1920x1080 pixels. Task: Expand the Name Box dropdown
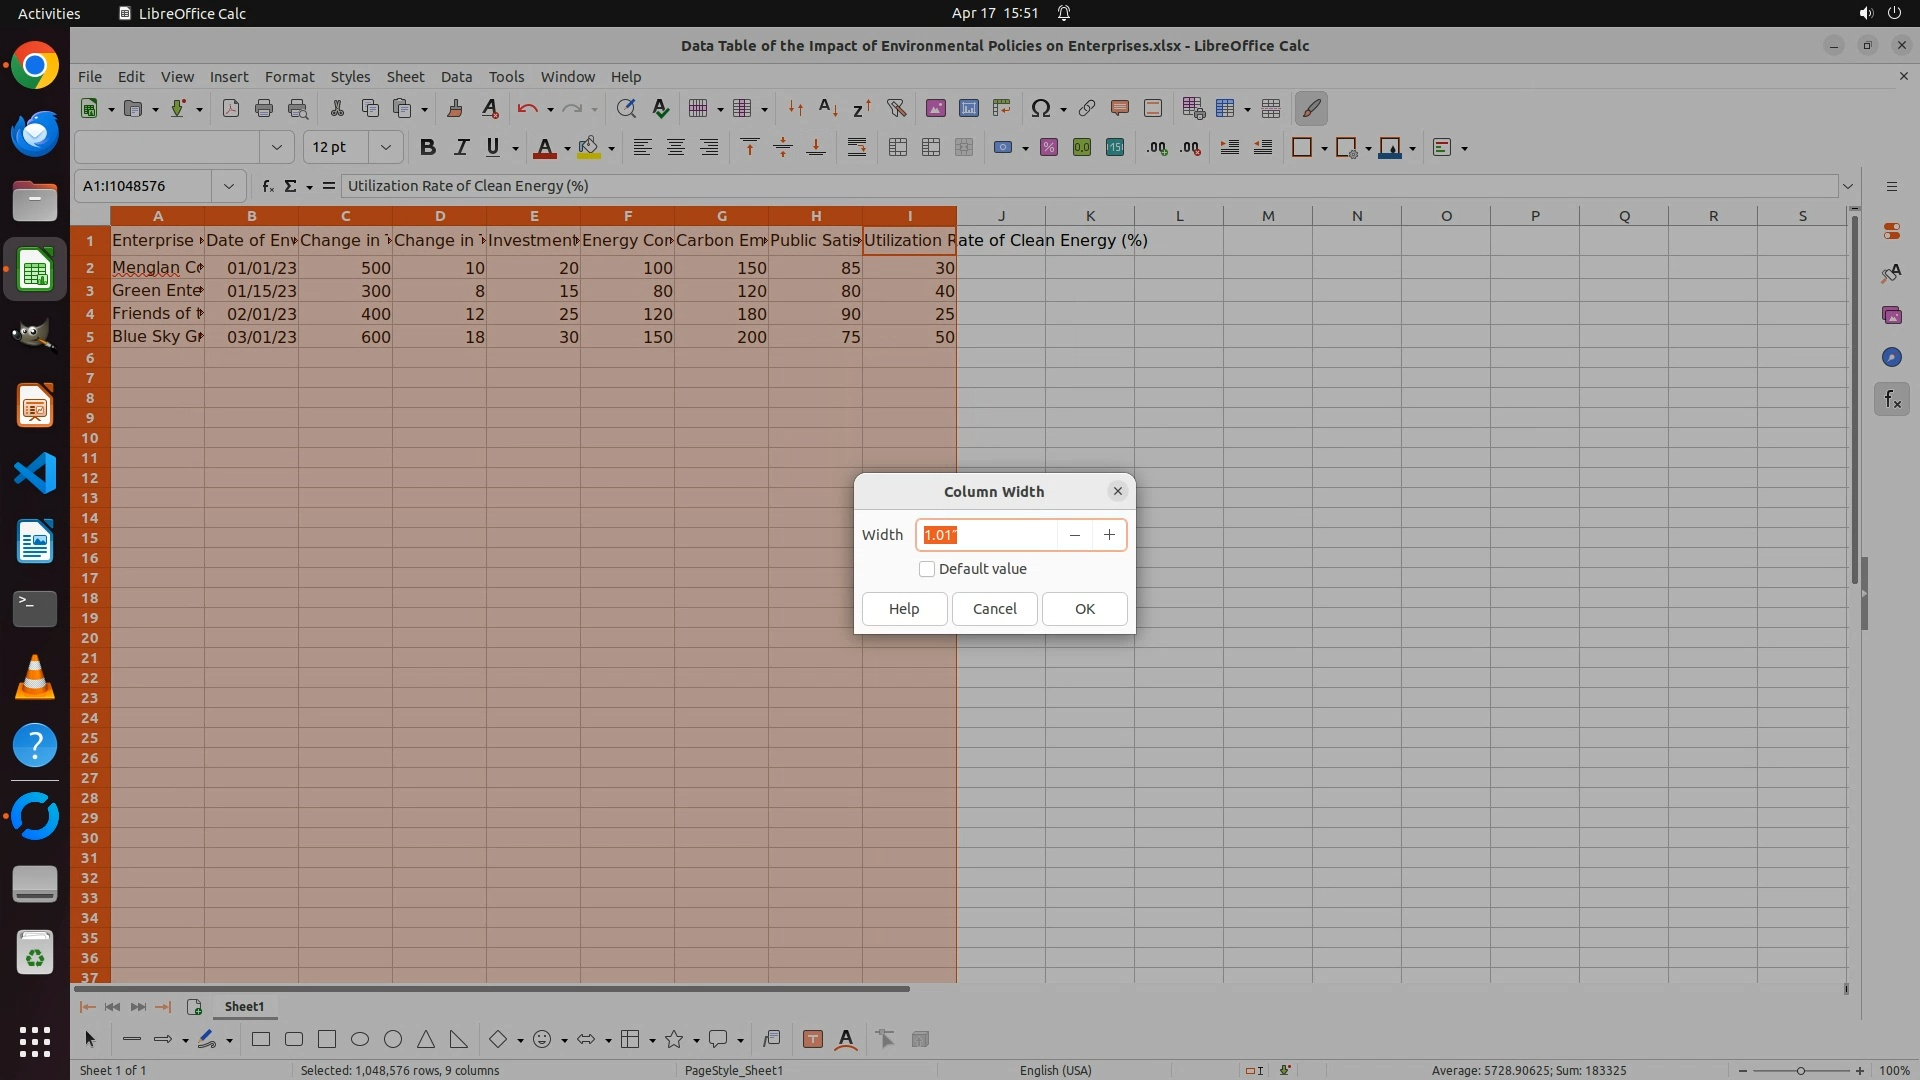[229, 186]
